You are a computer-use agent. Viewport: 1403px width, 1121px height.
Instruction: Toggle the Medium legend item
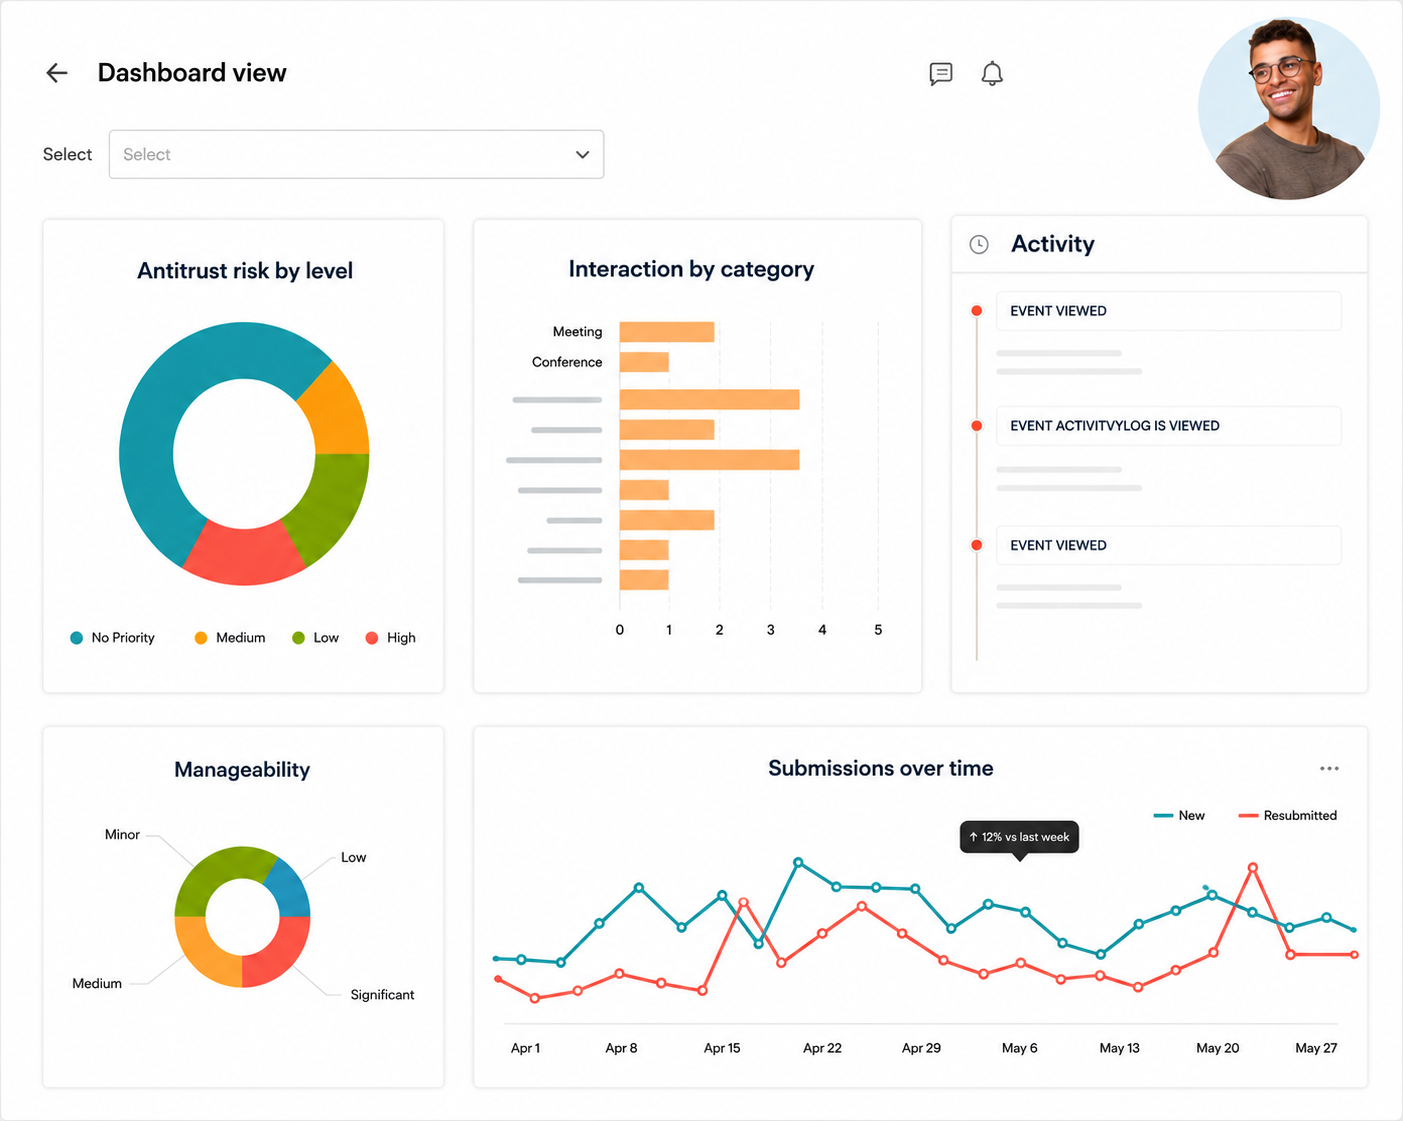coord(230,638)
